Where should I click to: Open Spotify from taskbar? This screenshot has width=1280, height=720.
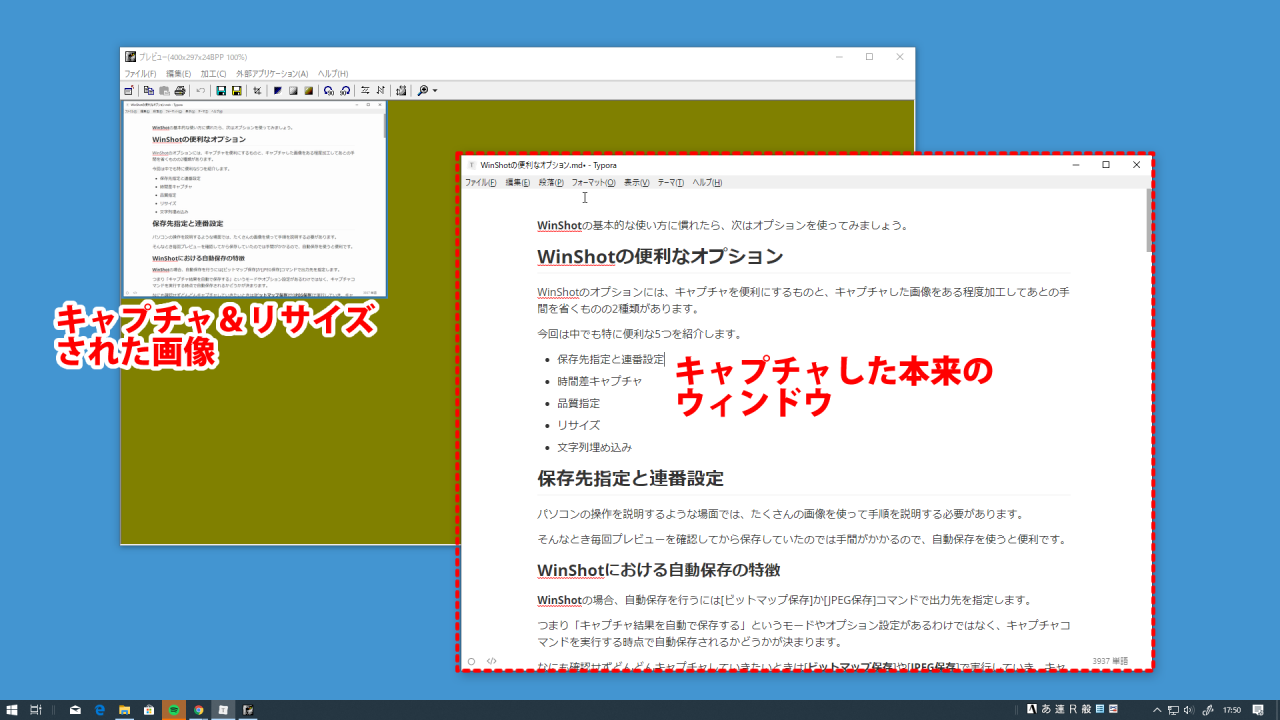point(174,710)
